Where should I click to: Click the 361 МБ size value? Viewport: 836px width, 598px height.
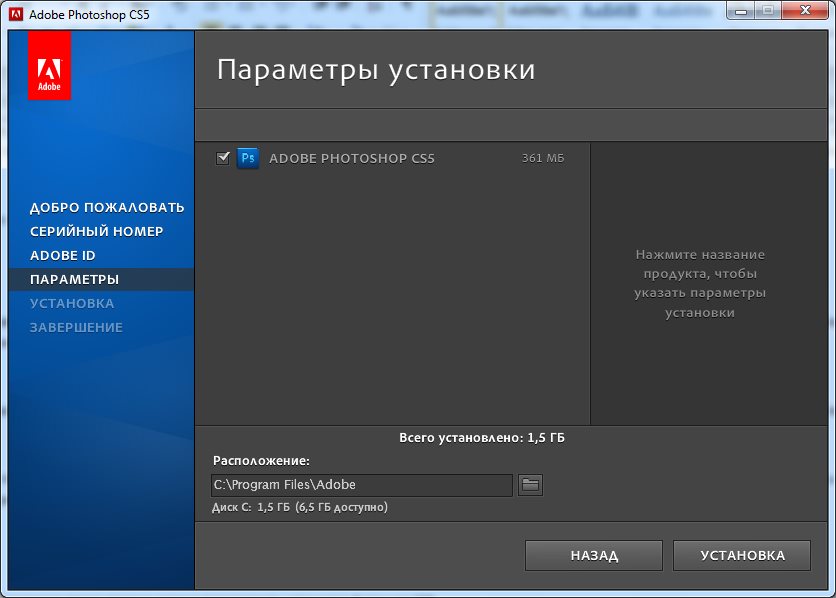(543, 158)
